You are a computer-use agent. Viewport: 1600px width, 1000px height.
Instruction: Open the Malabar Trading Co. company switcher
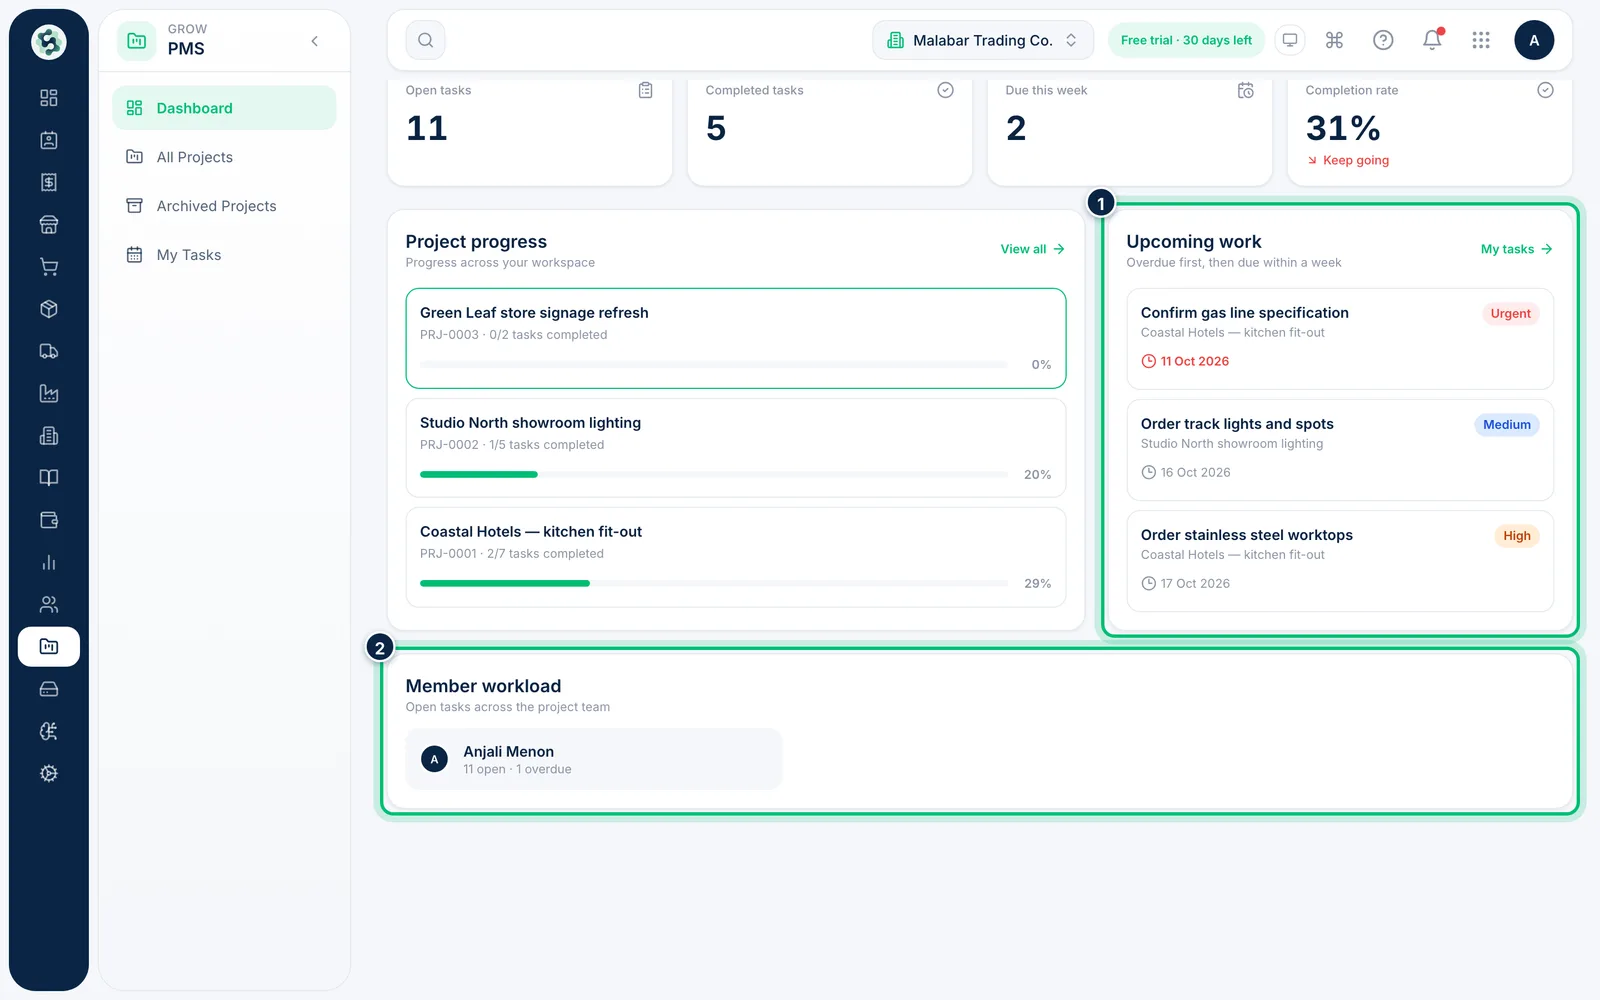[983, 40]
